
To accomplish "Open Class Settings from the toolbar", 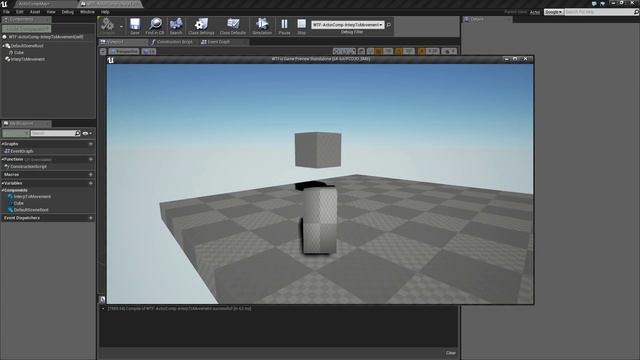I will pos(201,26).
